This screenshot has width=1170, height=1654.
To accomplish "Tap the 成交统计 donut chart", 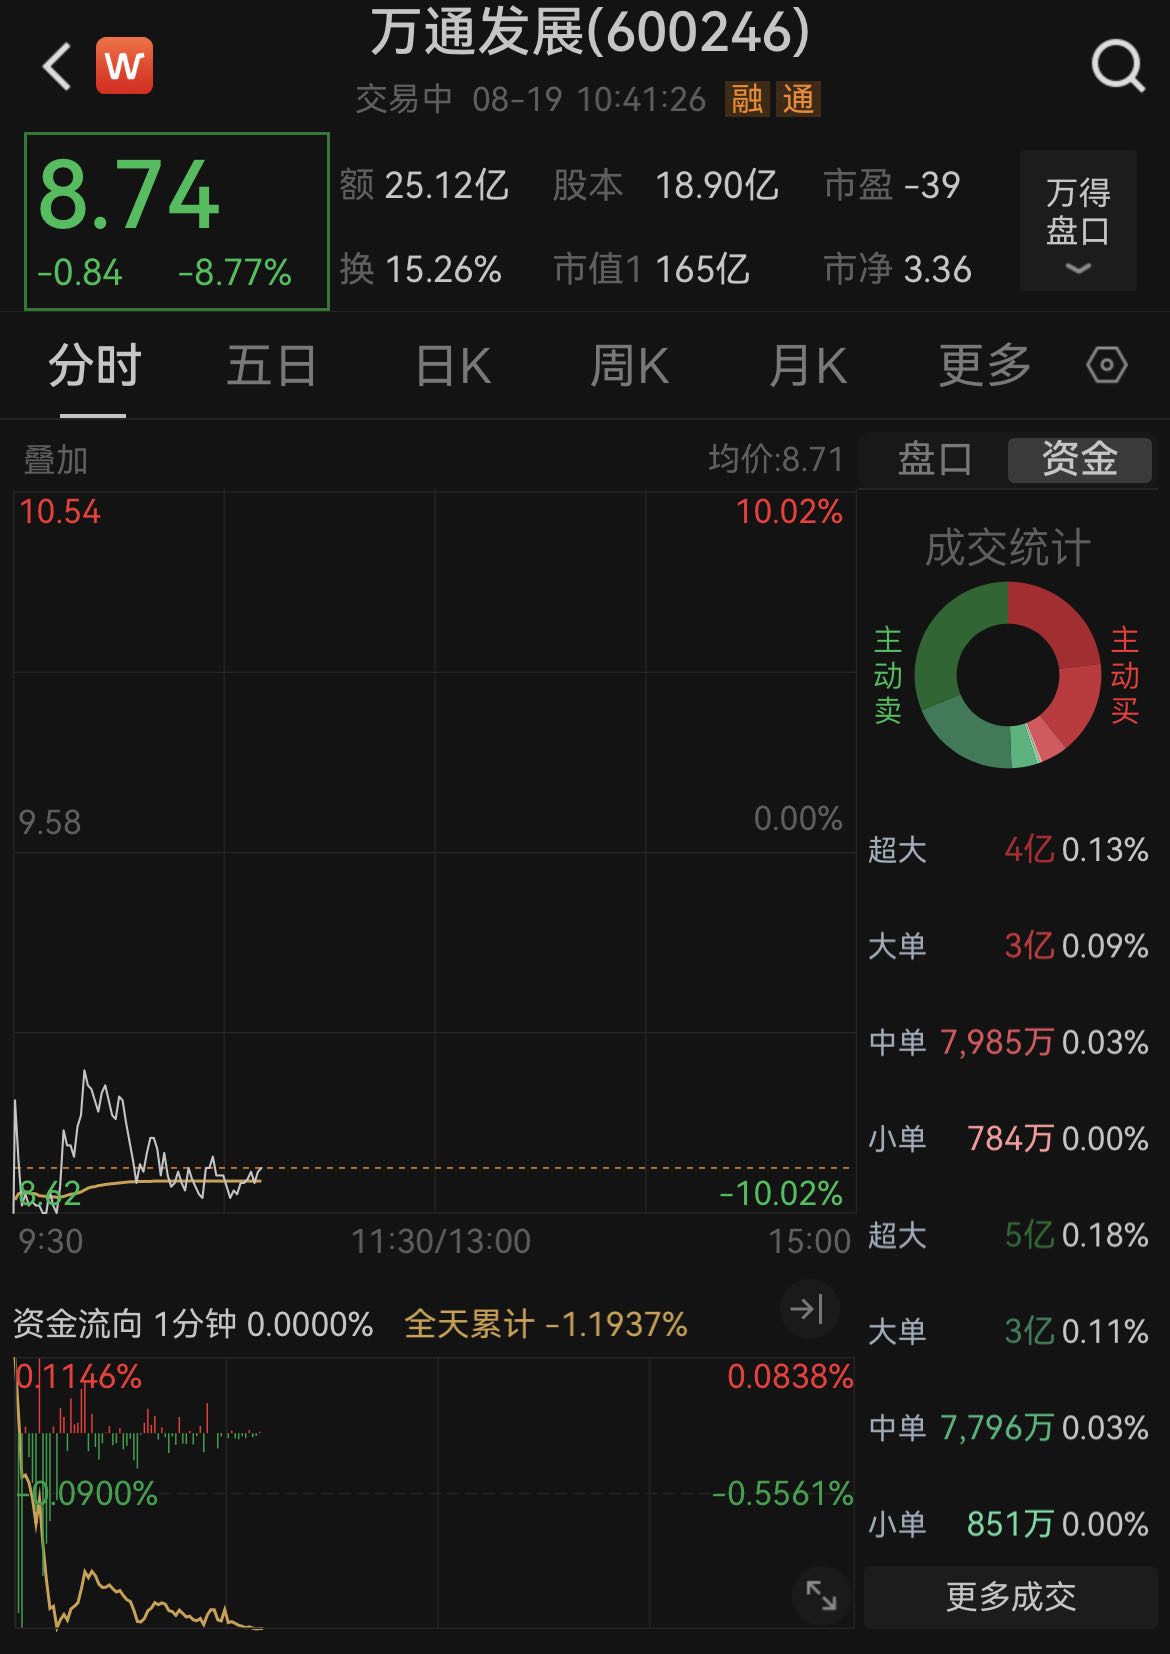I will (x=1007, y=675).
